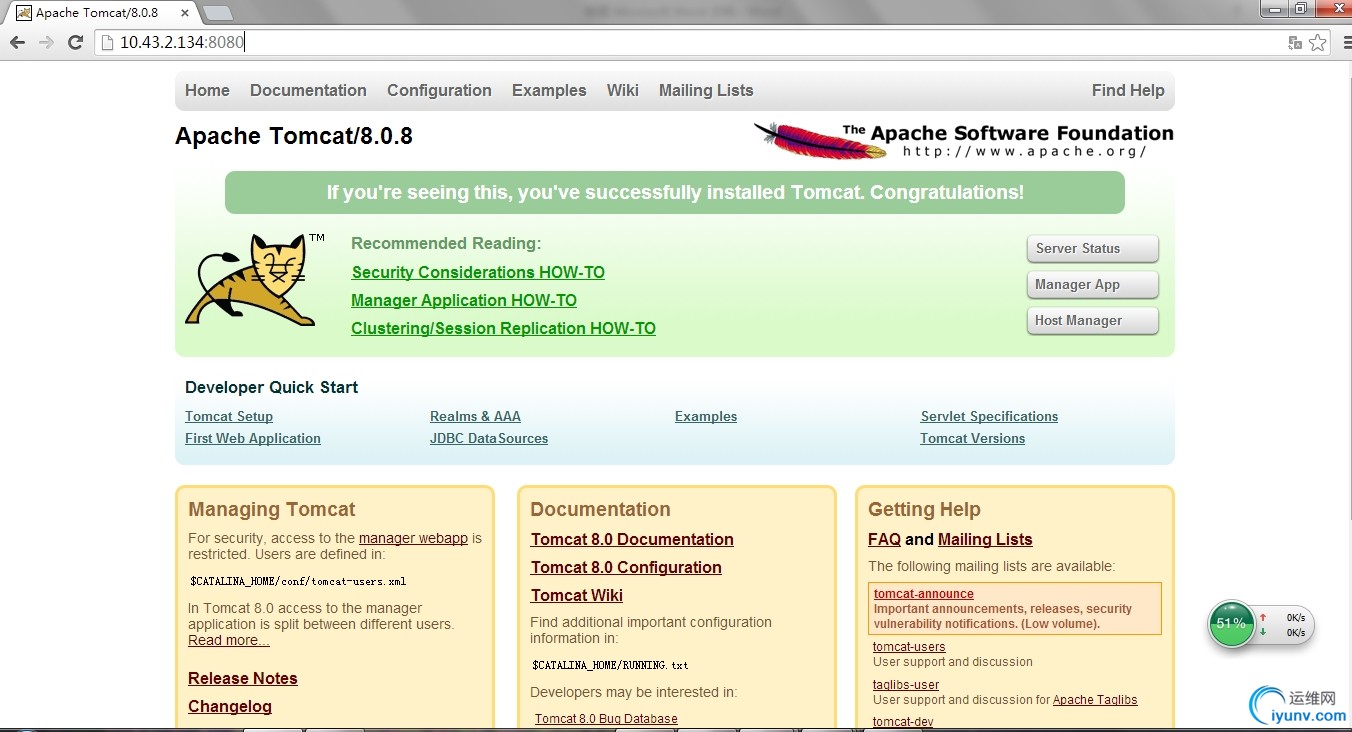Image resolution: width=1352 pixels, height=732 pixels.
Task: Open the Manager App button
Action: (x=1092, y=284)
